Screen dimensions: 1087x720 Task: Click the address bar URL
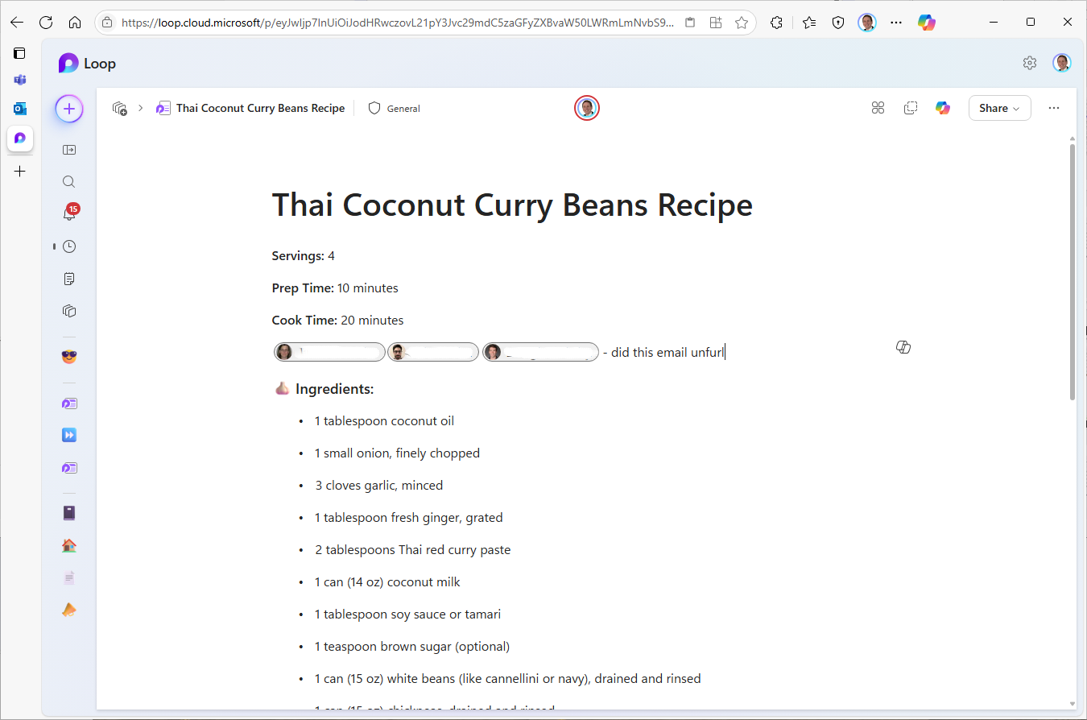[x=397, y=22]
